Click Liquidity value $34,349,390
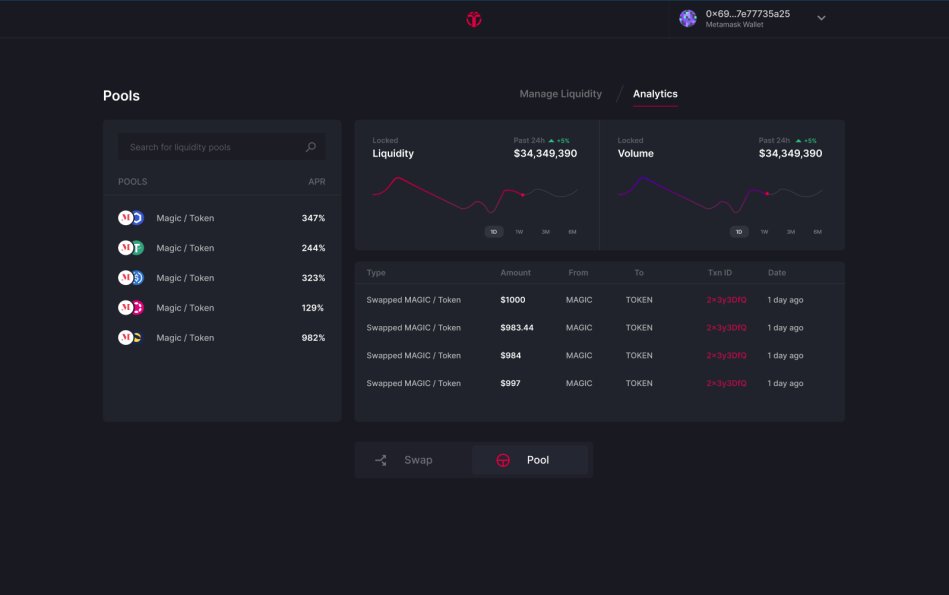The height and width of the screenshot is (595, 949). [x=545, y=154]
